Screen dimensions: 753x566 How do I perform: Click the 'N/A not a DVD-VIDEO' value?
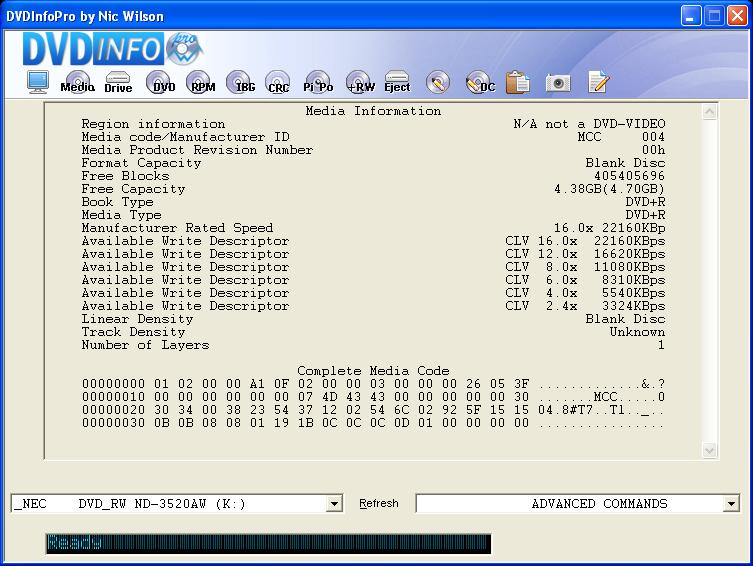(x=589, y=124)
